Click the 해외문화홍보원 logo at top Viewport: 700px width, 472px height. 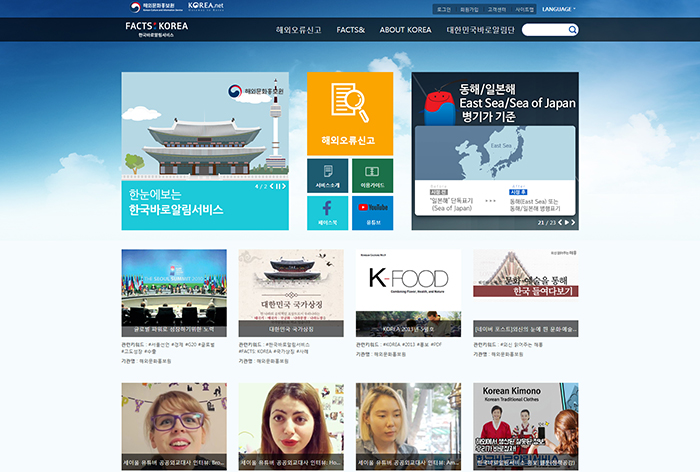click(156, 7)
